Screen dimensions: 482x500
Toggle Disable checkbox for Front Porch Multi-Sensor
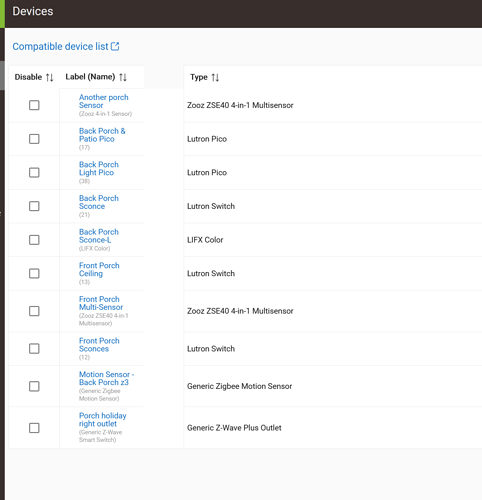34,311
